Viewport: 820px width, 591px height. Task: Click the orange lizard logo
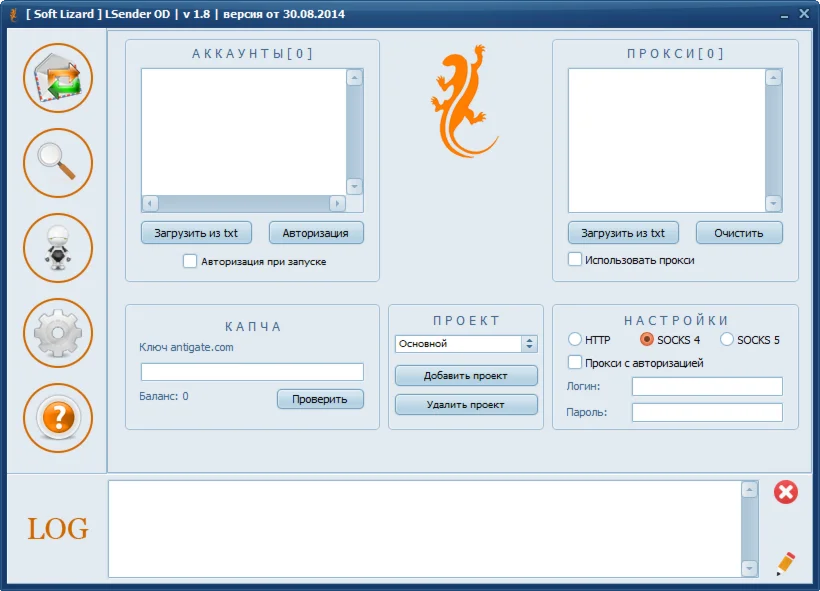[x=463, y=101]
